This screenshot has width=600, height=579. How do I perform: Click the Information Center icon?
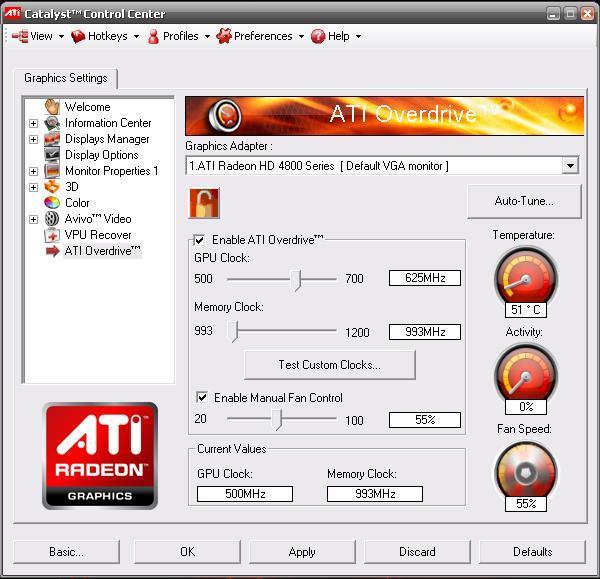pos(52,123)
